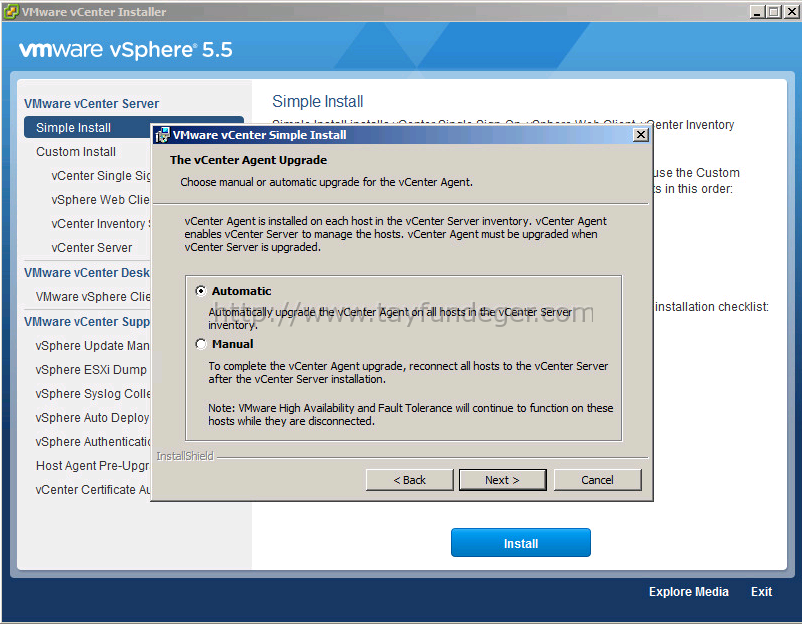The width and height of the screenshot is (802, 624).
Task: Select vSphere ESXi Dump Collector entry
Action: tap(91, 369)
